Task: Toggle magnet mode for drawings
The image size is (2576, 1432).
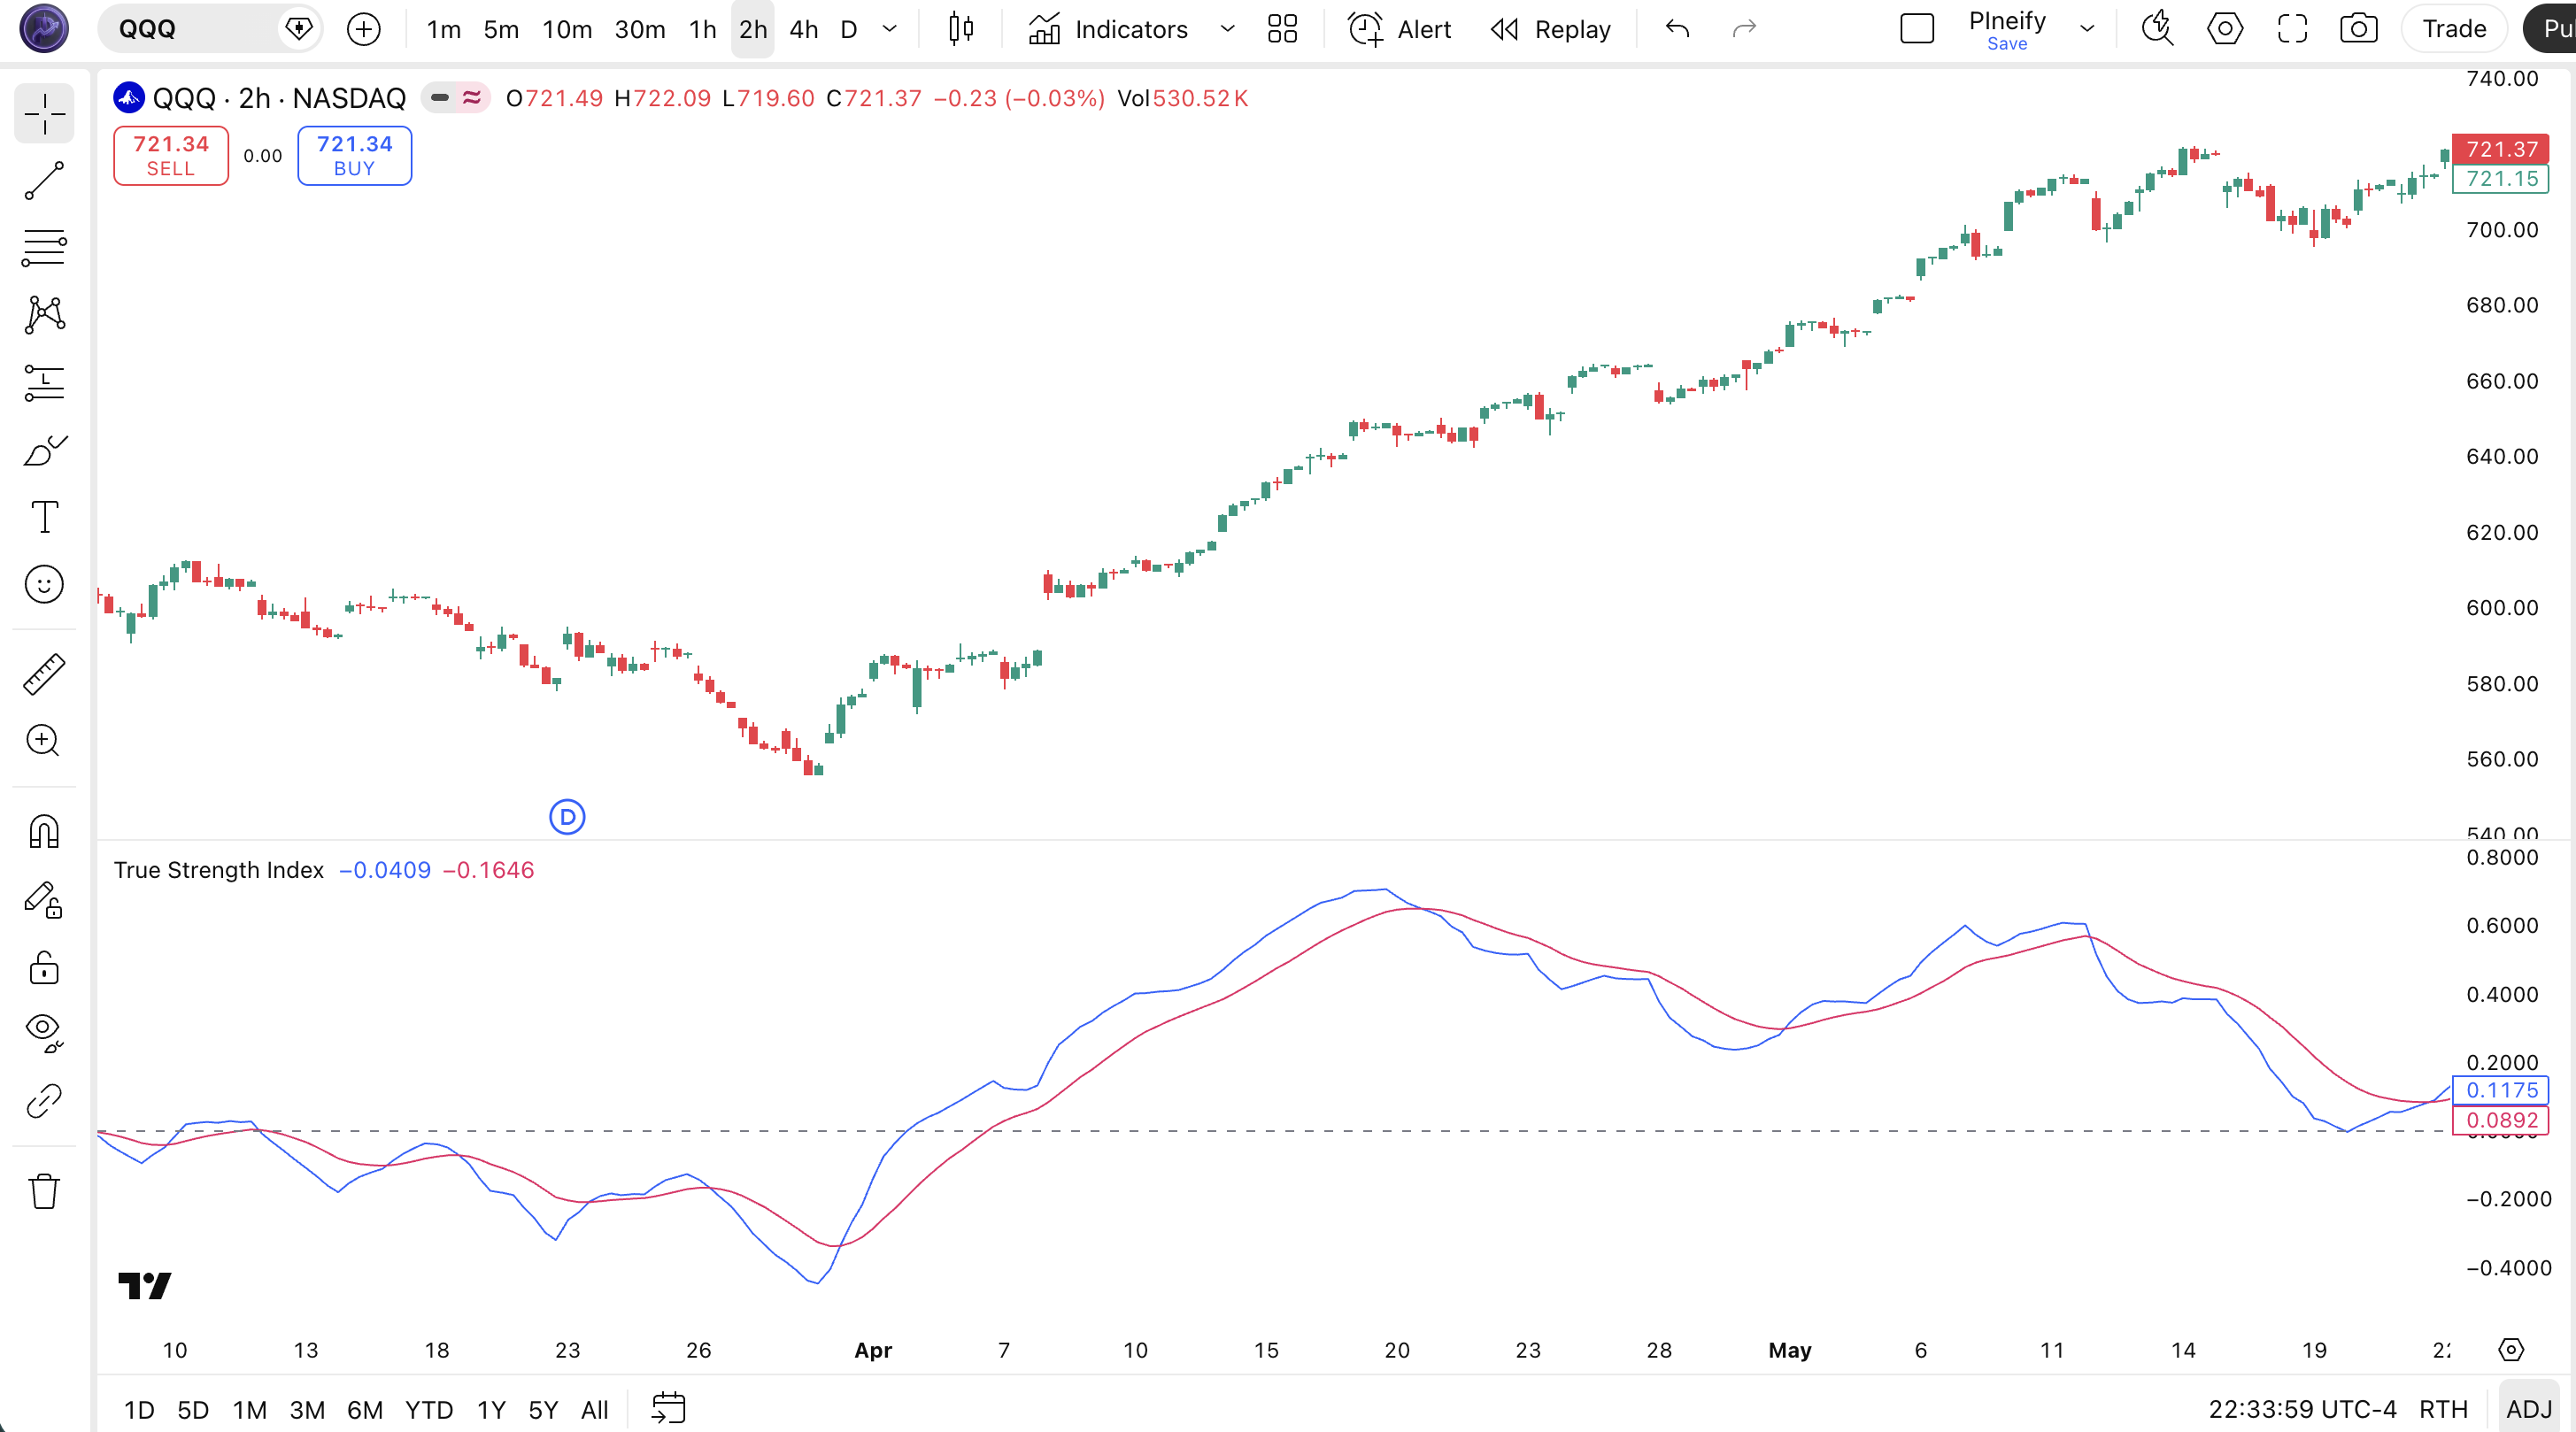Action: click(44, 832)
